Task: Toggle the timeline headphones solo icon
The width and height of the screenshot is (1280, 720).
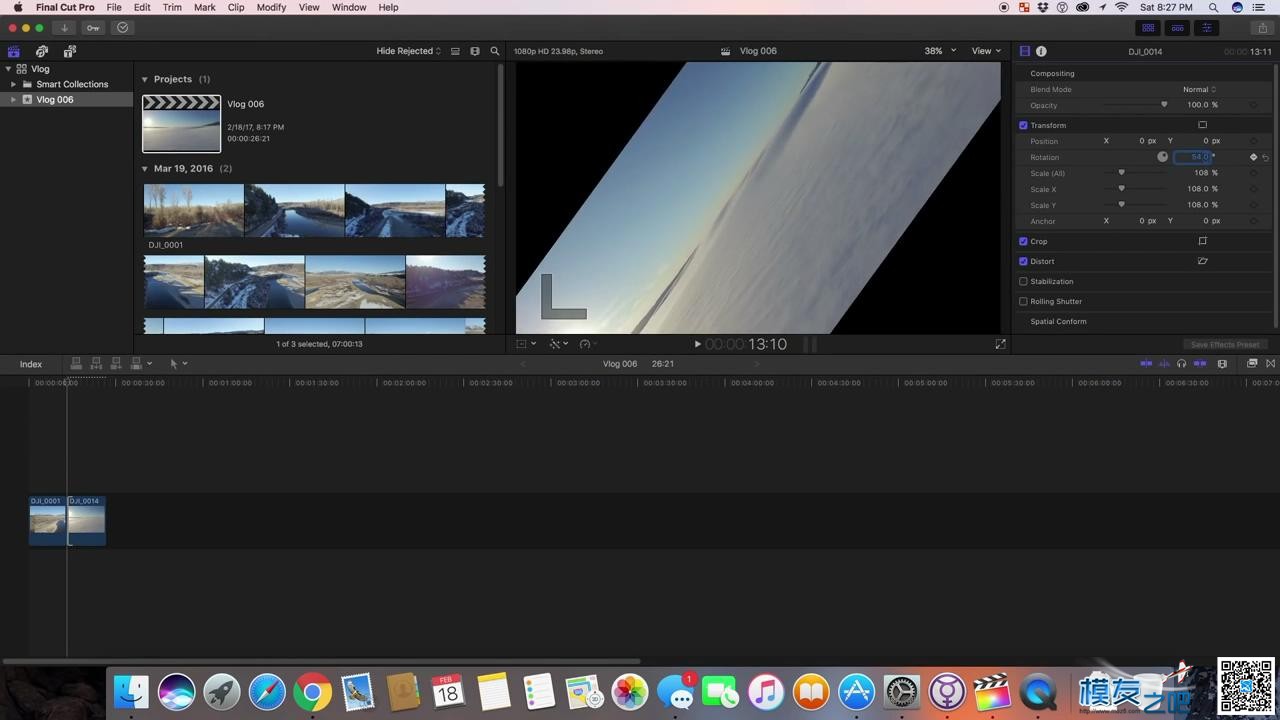Action: pyautogui.click(x=1182, y=364)
